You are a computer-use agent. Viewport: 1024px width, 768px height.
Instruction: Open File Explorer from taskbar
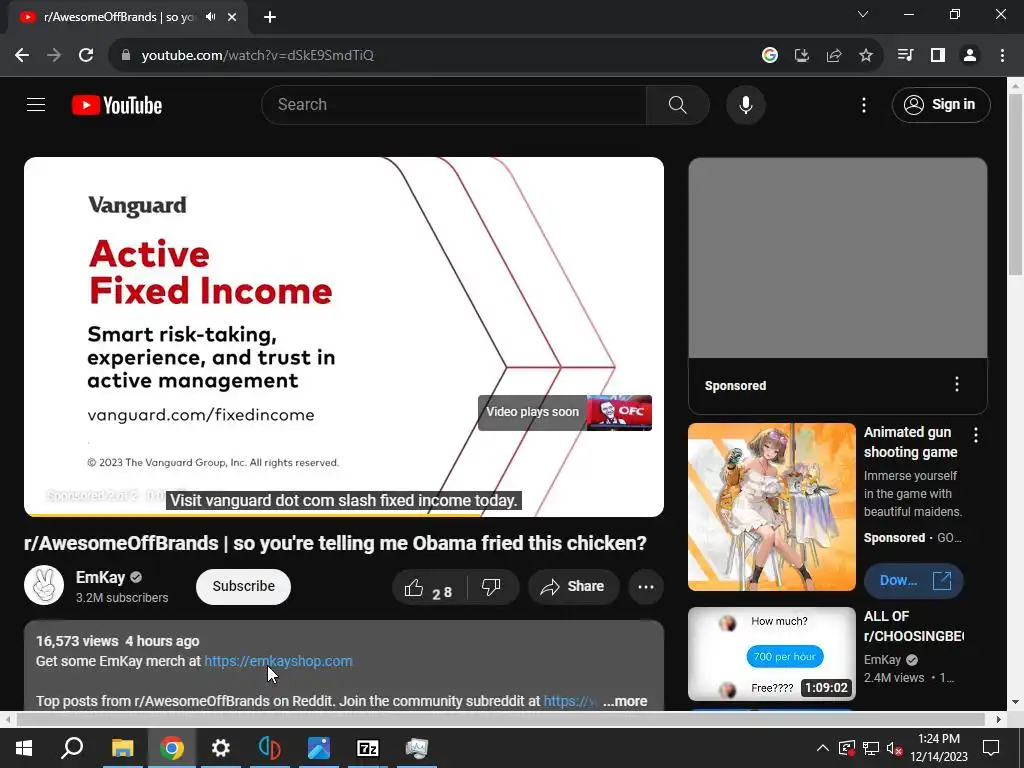(122, 748)
